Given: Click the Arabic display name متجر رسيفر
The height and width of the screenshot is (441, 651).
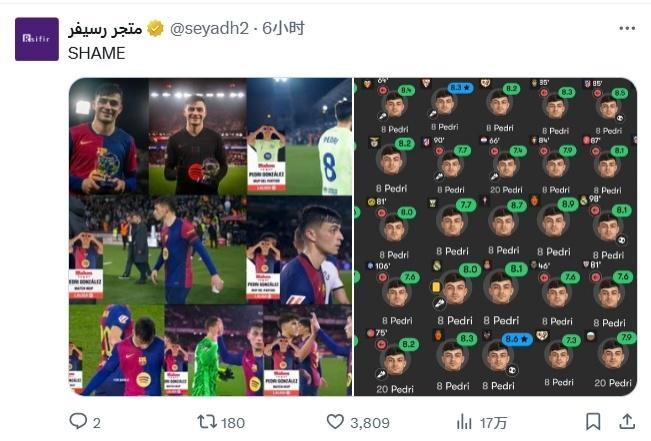Looking at the screenshot, I should click(105, 29).
